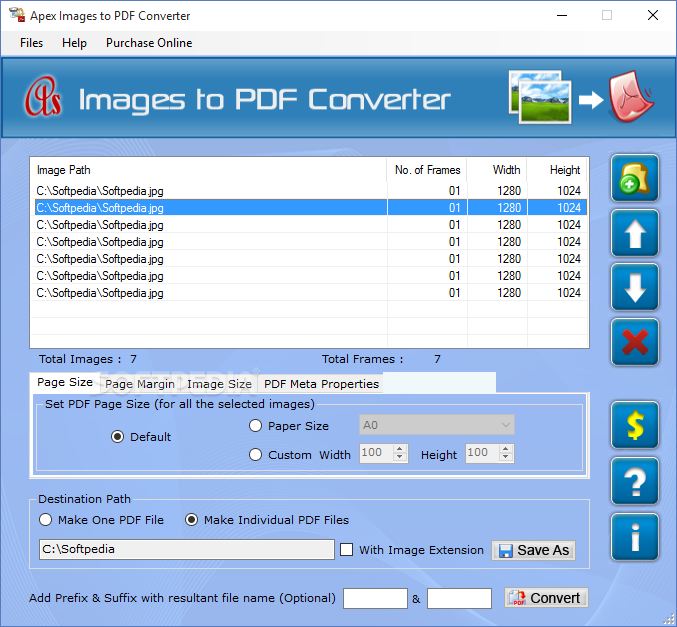
Task: Switch to the Page Margin tab
Action: click(x=140, y=384)
